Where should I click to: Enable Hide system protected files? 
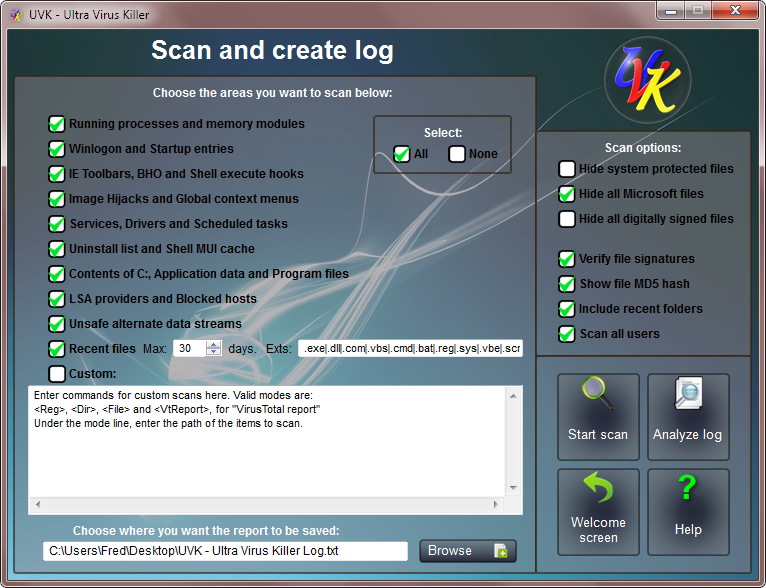pos(567,169)
